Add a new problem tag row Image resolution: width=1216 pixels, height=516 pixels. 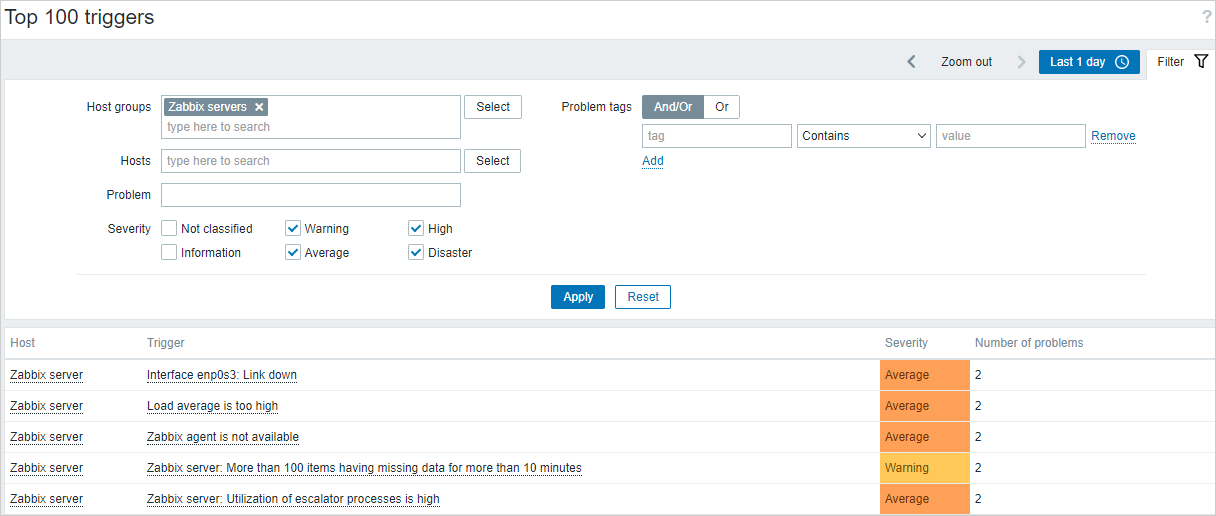coord(653,161)
